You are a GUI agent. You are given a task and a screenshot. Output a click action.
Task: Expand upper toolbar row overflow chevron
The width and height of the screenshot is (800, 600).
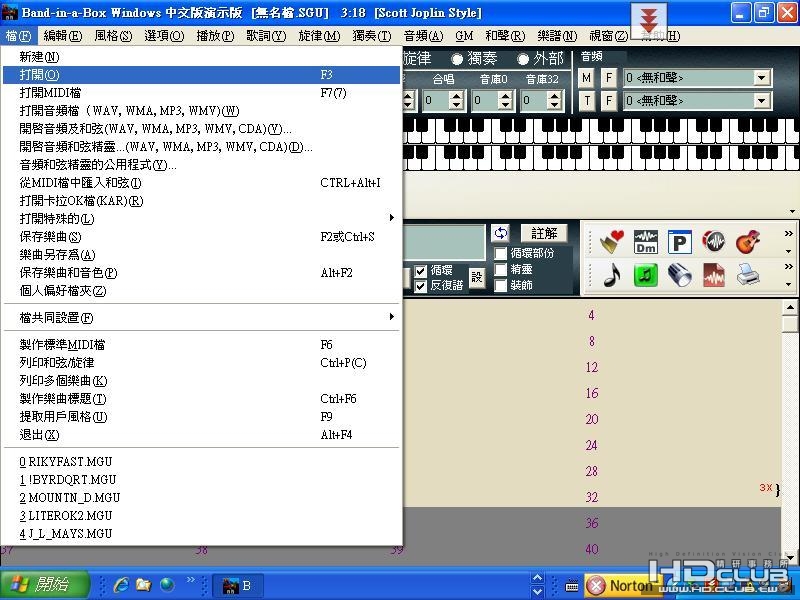[x=789, y=234]
